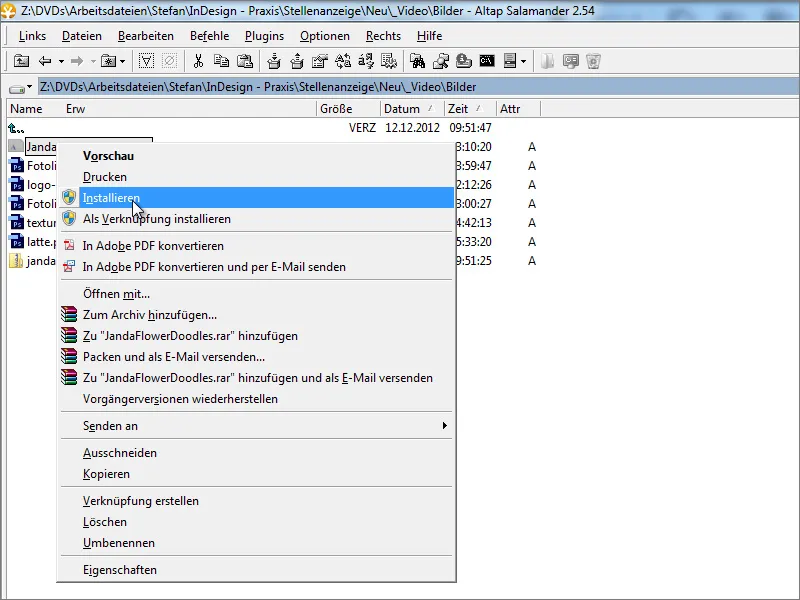
Task: Open the Bearbeiten menu
Action: coord(146,36)
